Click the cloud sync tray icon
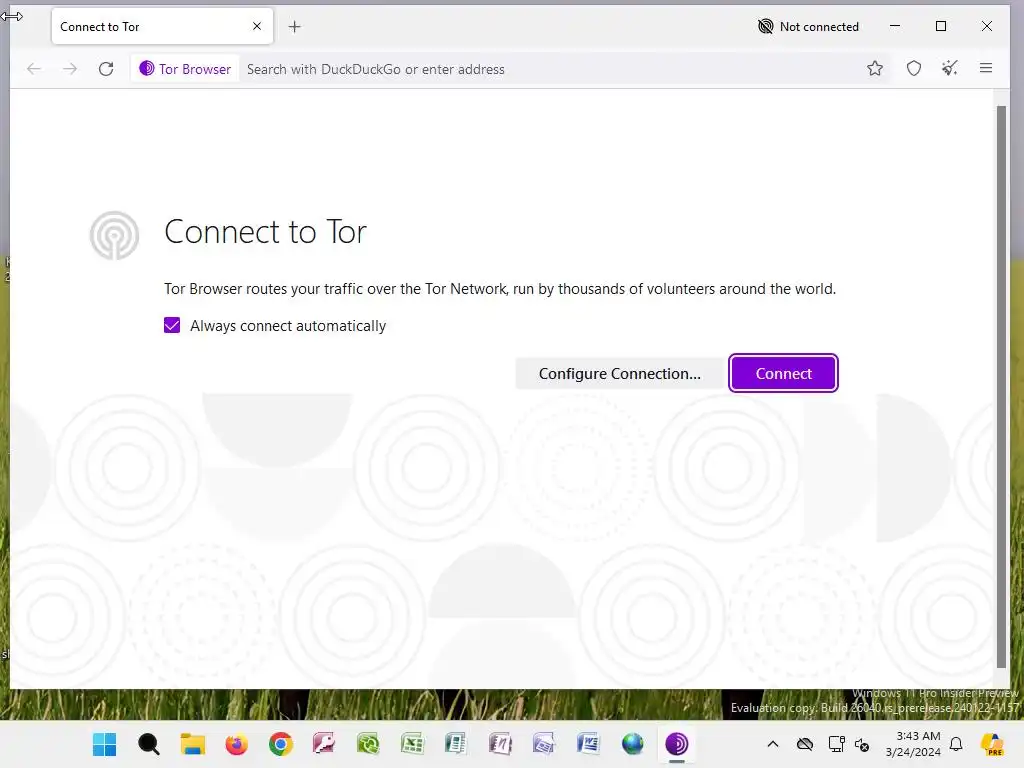This screenshot has width=1024, height=768. 805,744
